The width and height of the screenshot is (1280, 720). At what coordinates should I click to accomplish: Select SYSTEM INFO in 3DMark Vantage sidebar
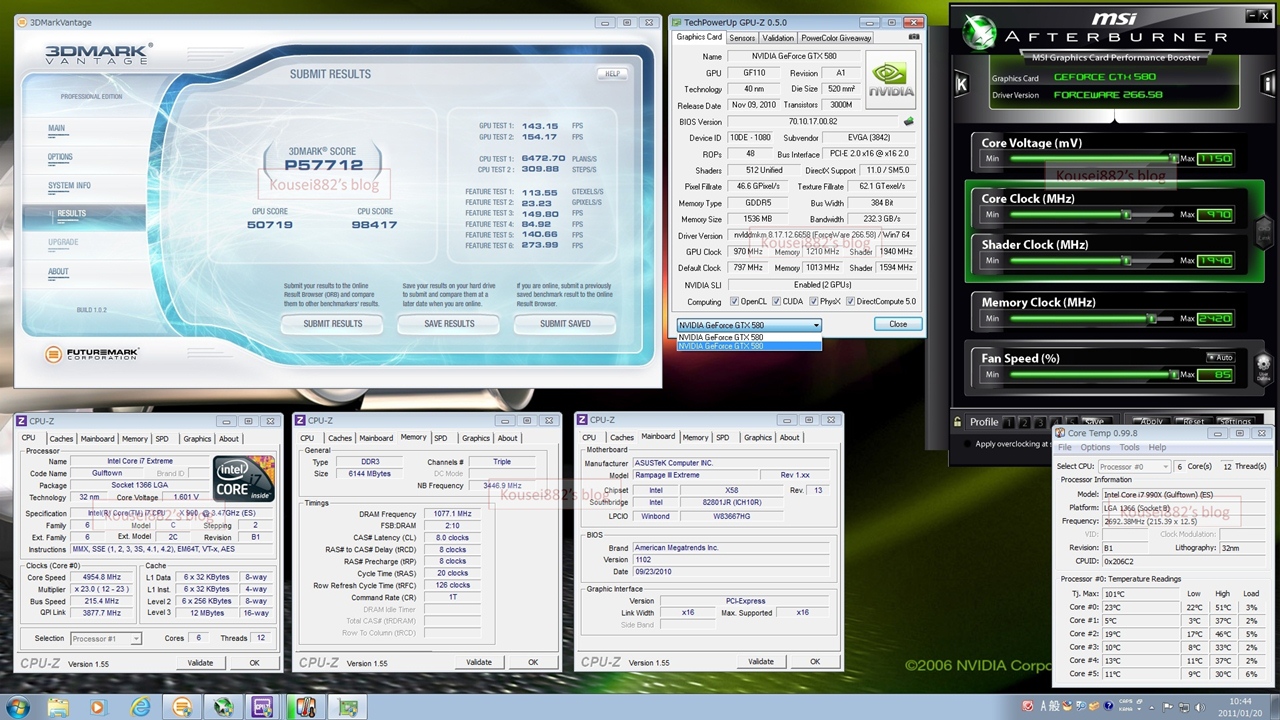[69, 185]
